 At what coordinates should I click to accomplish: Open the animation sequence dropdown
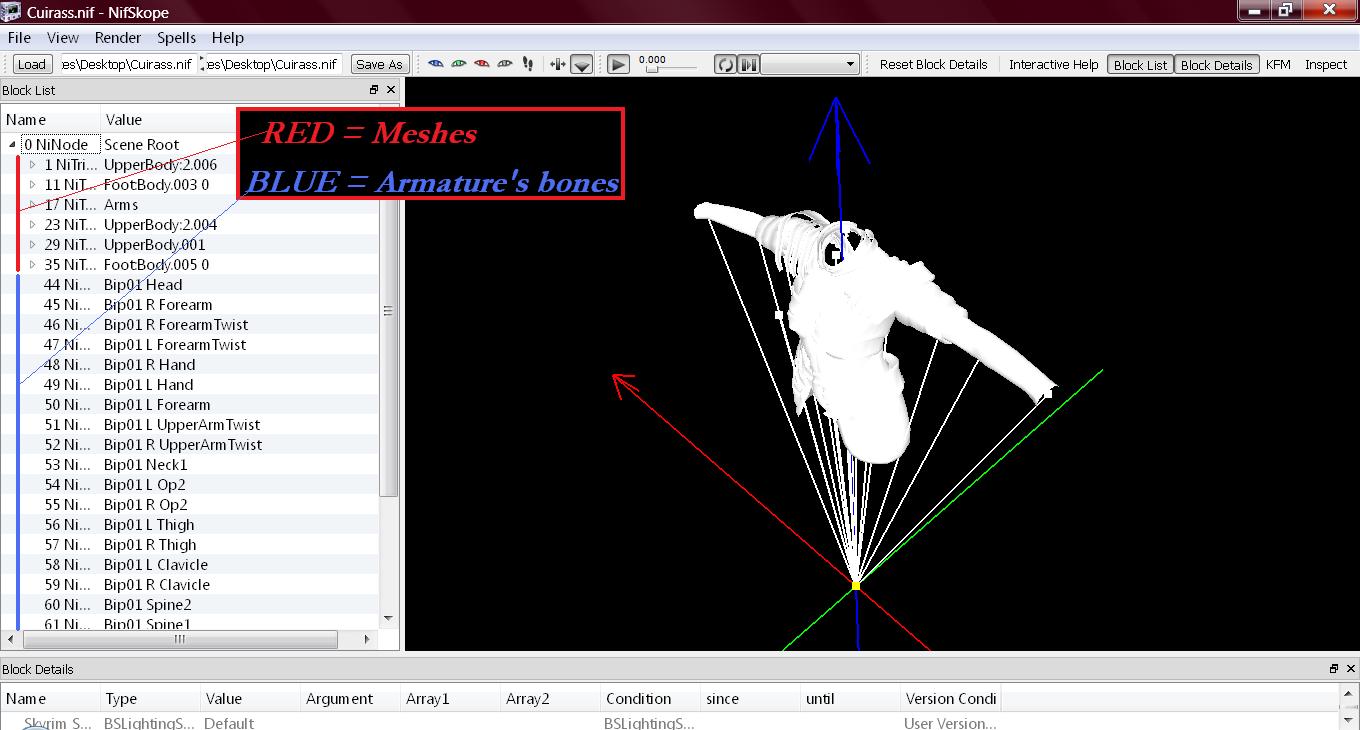tap(810, 65)
